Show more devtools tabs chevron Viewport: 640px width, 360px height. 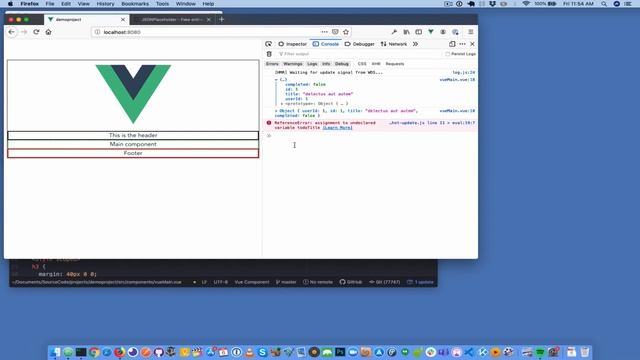[x=416, y=44]
